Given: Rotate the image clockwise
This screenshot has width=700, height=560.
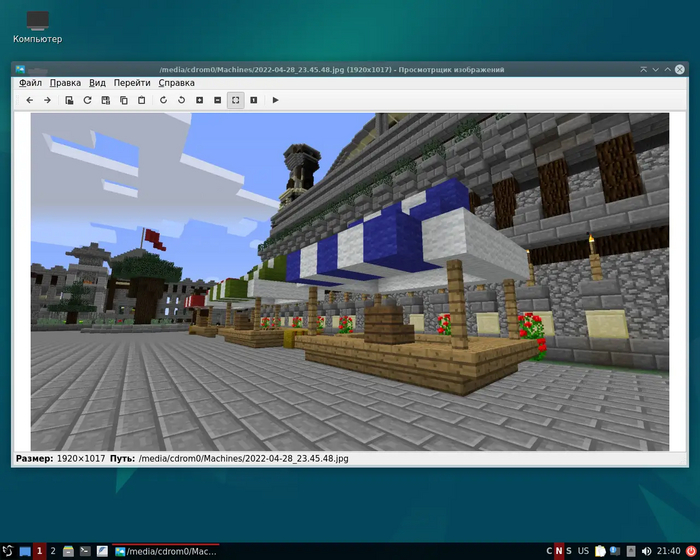Looking at the screenshot, I should pos(163,100).
